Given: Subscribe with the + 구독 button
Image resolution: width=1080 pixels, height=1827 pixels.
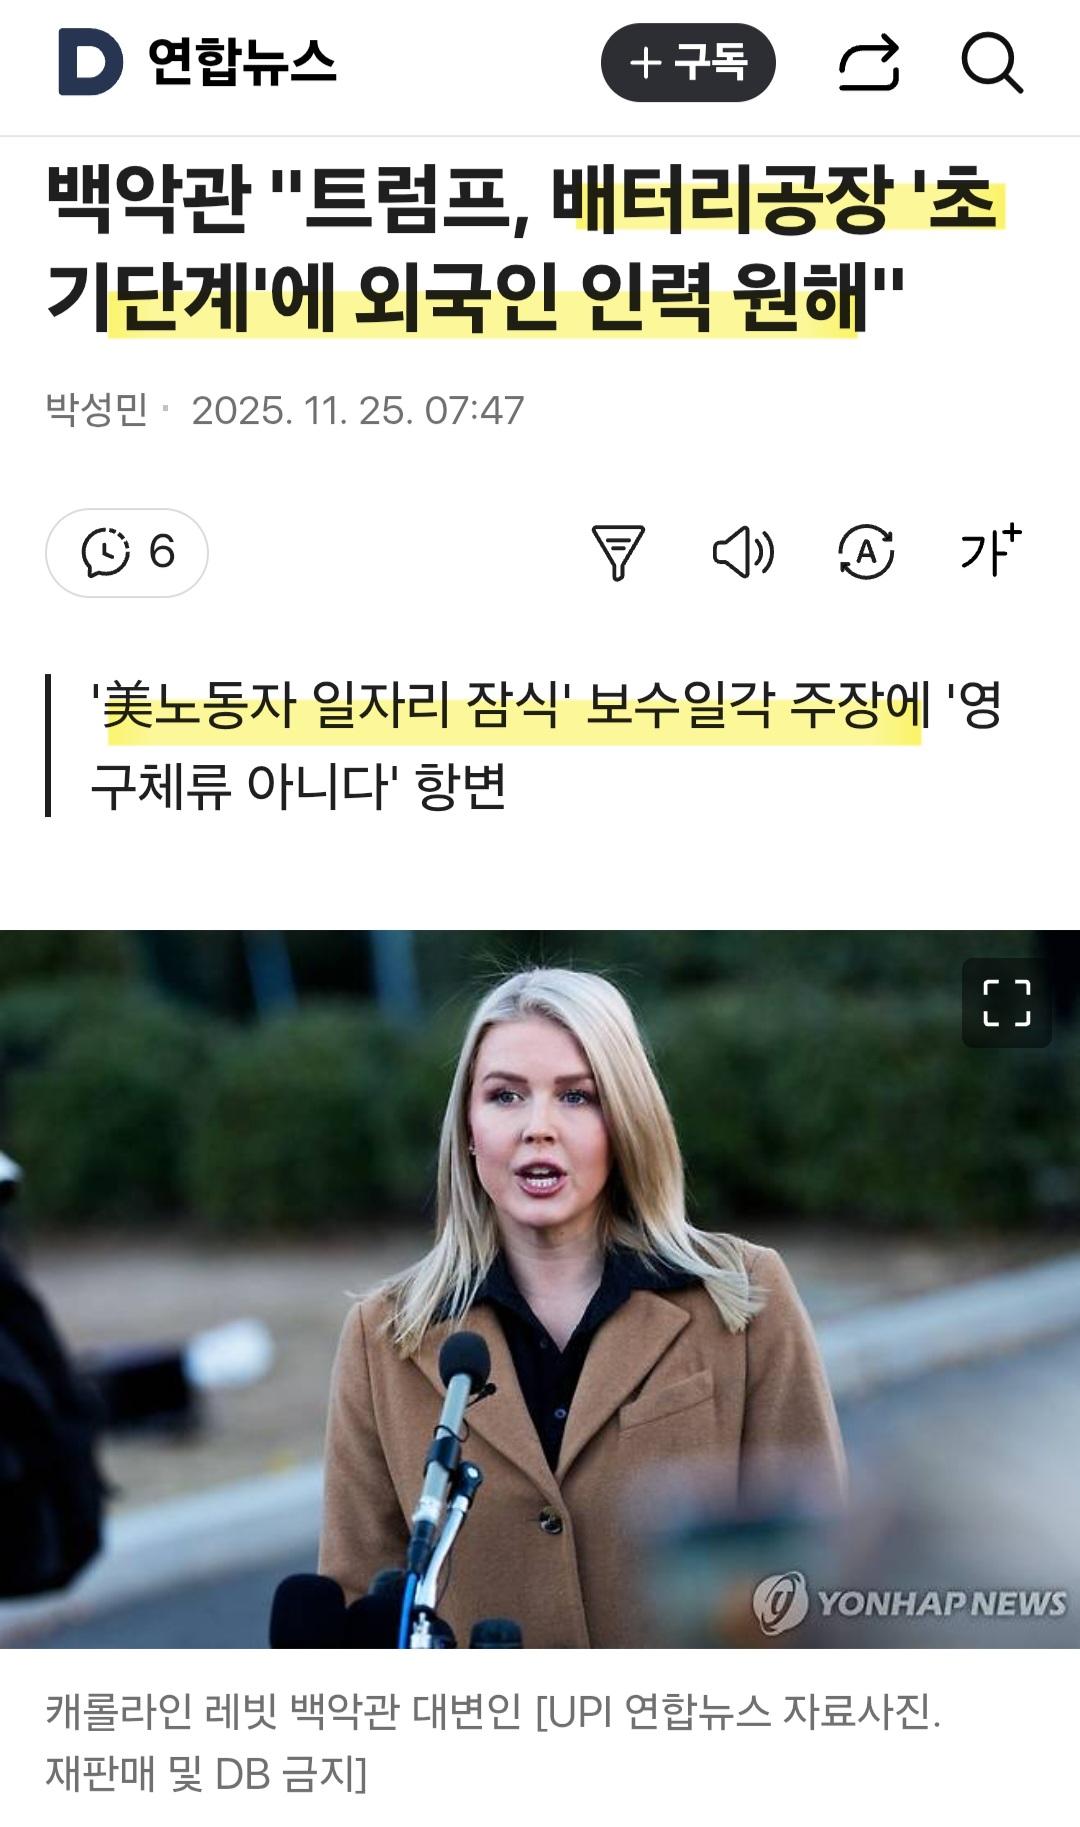Looking at the screenshot, I should [x=688, y=62].
